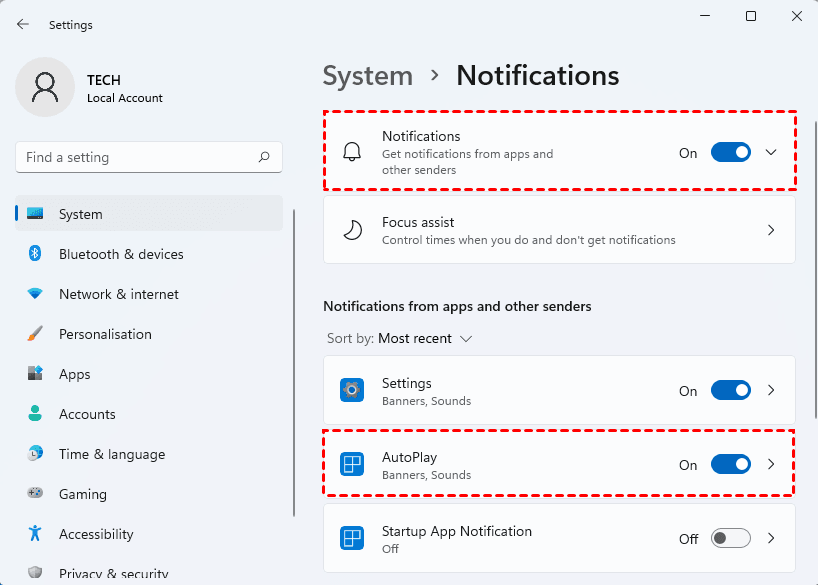The width and height of the screenshot is (818, 585).
Task: Enable Startup App Notification toggle
Action: point(730,538)
